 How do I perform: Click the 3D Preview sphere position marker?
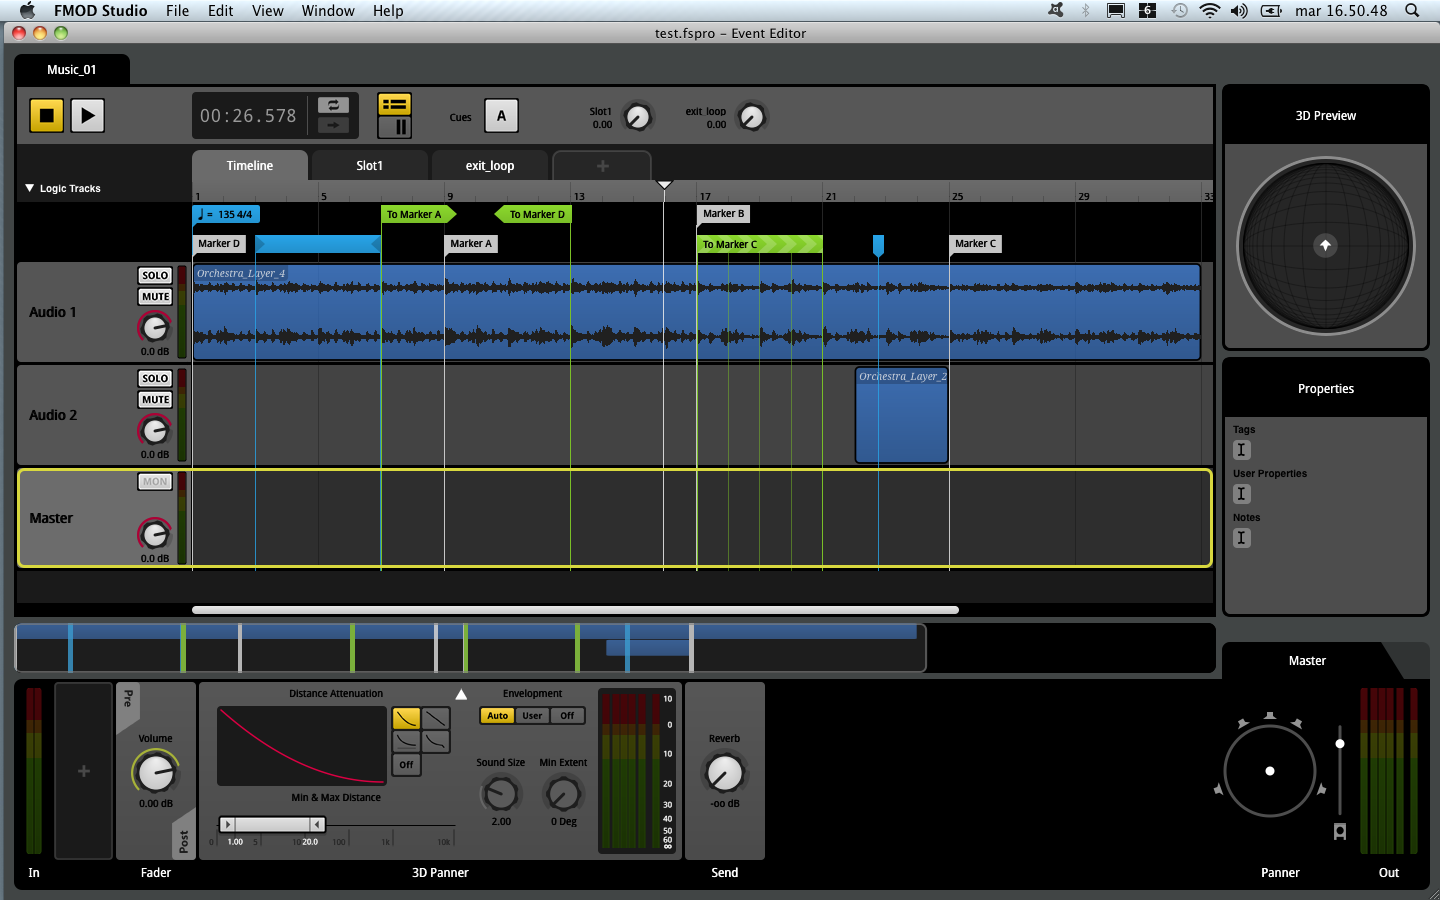click(x=1325, y=245)
